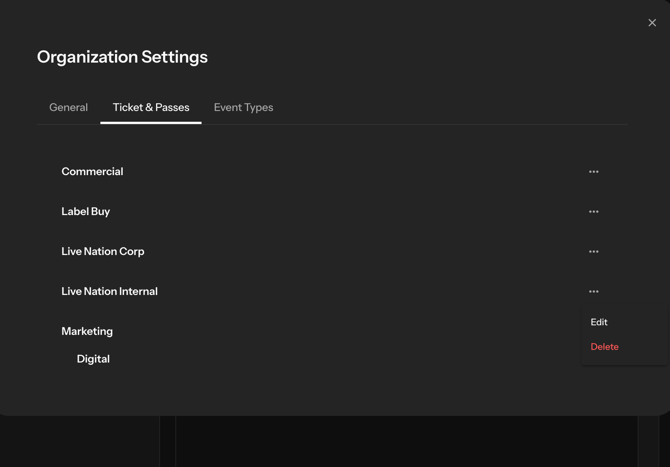This screenshot has width=670, height=467.
Task: Select the Marketing category label
Action: coord(87,332)
